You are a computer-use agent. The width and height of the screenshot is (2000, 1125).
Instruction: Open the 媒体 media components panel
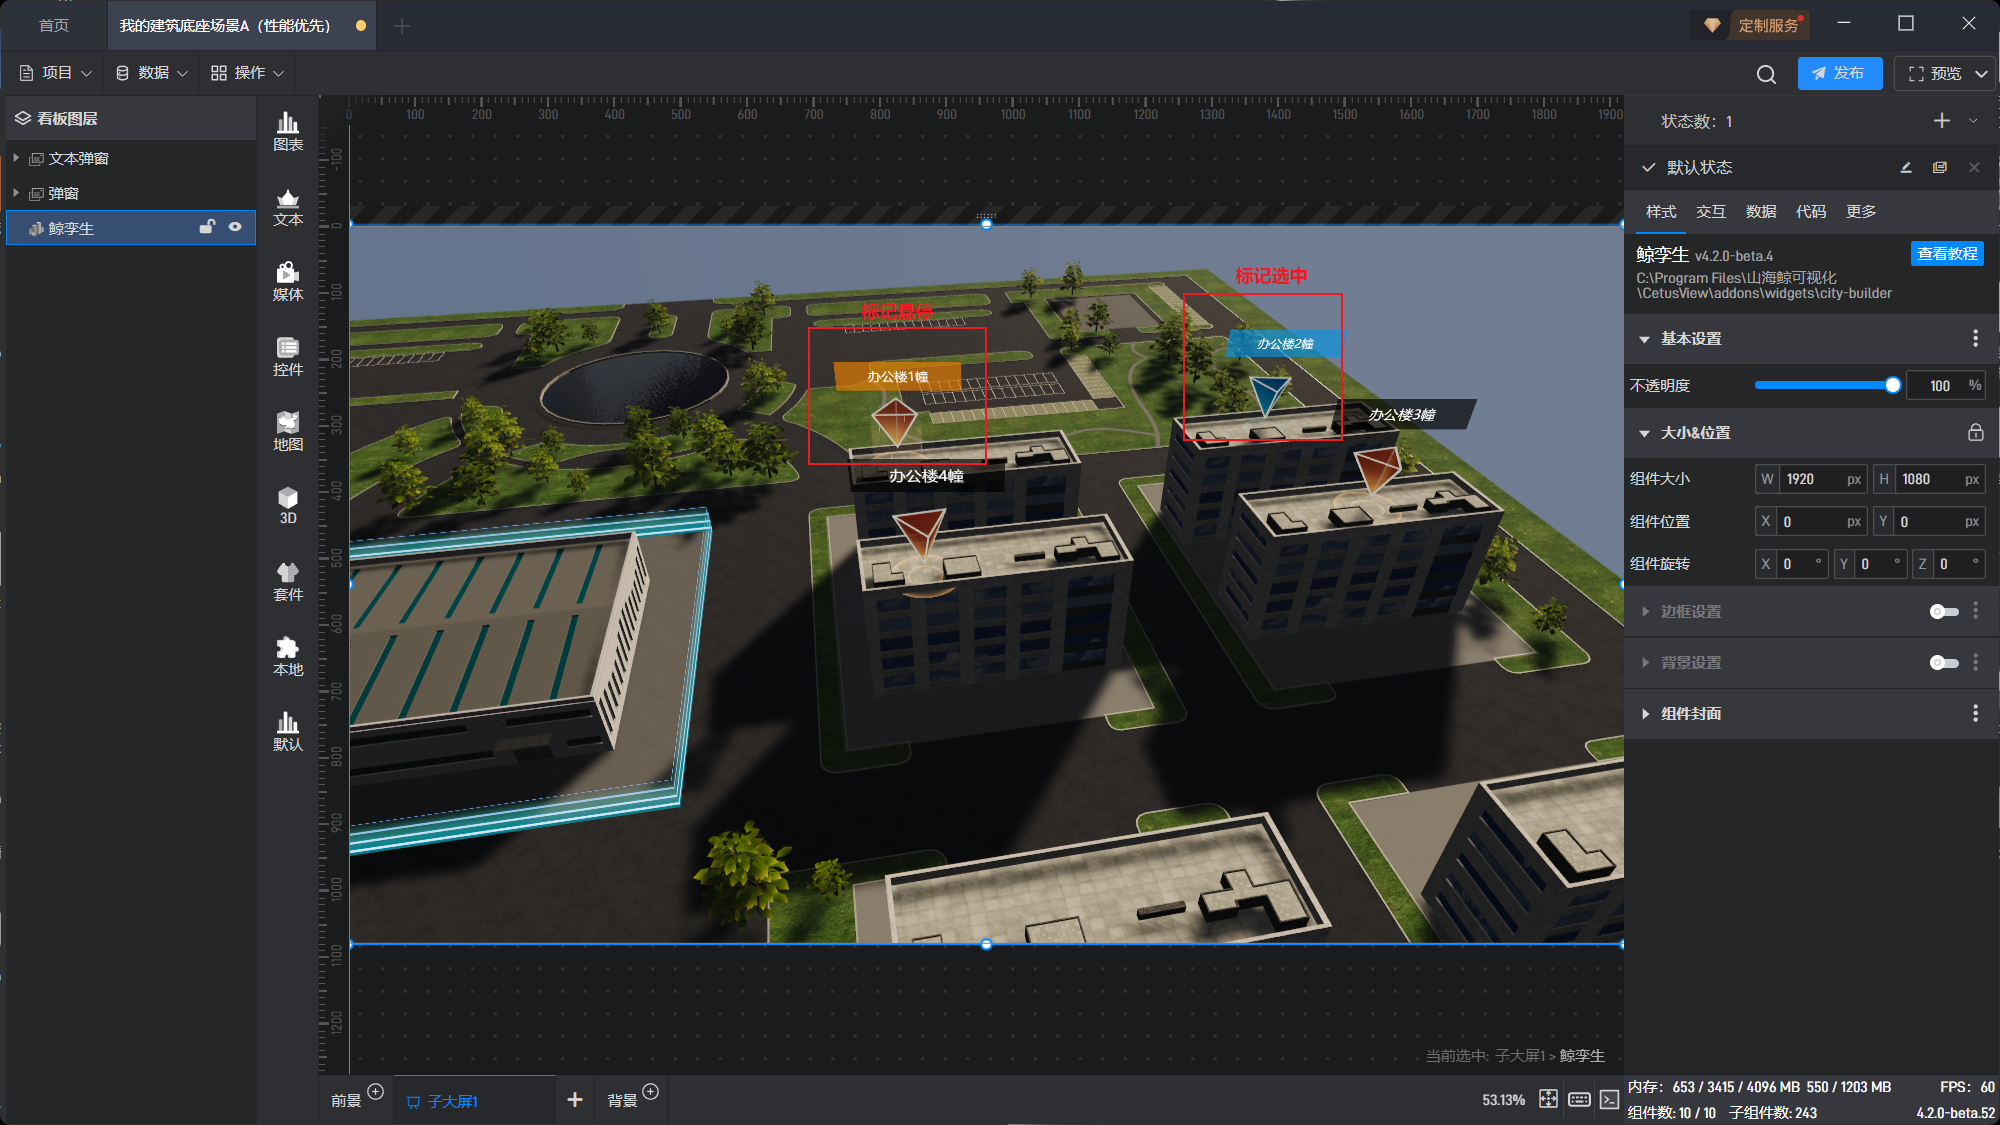[x=288, y=281]
